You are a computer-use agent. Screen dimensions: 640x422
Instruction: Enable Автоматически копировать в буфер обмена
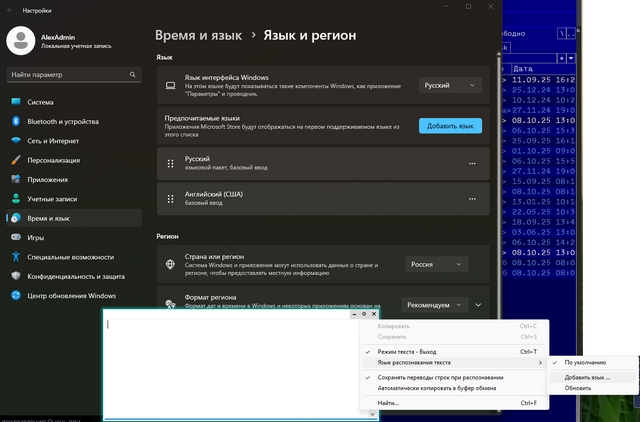point(437,388)
